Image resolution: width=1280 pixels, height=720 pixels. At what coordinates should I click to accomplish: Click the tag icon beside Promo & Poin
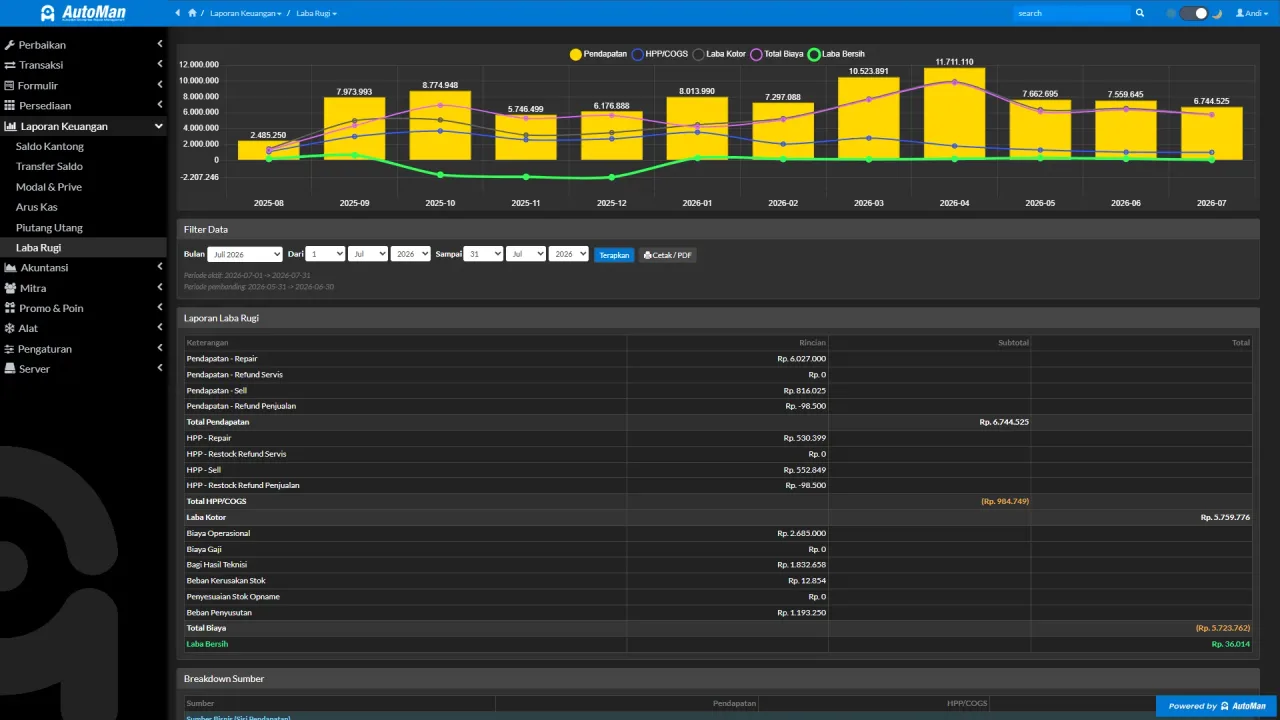pyautogui.click(x=9, y=308)
